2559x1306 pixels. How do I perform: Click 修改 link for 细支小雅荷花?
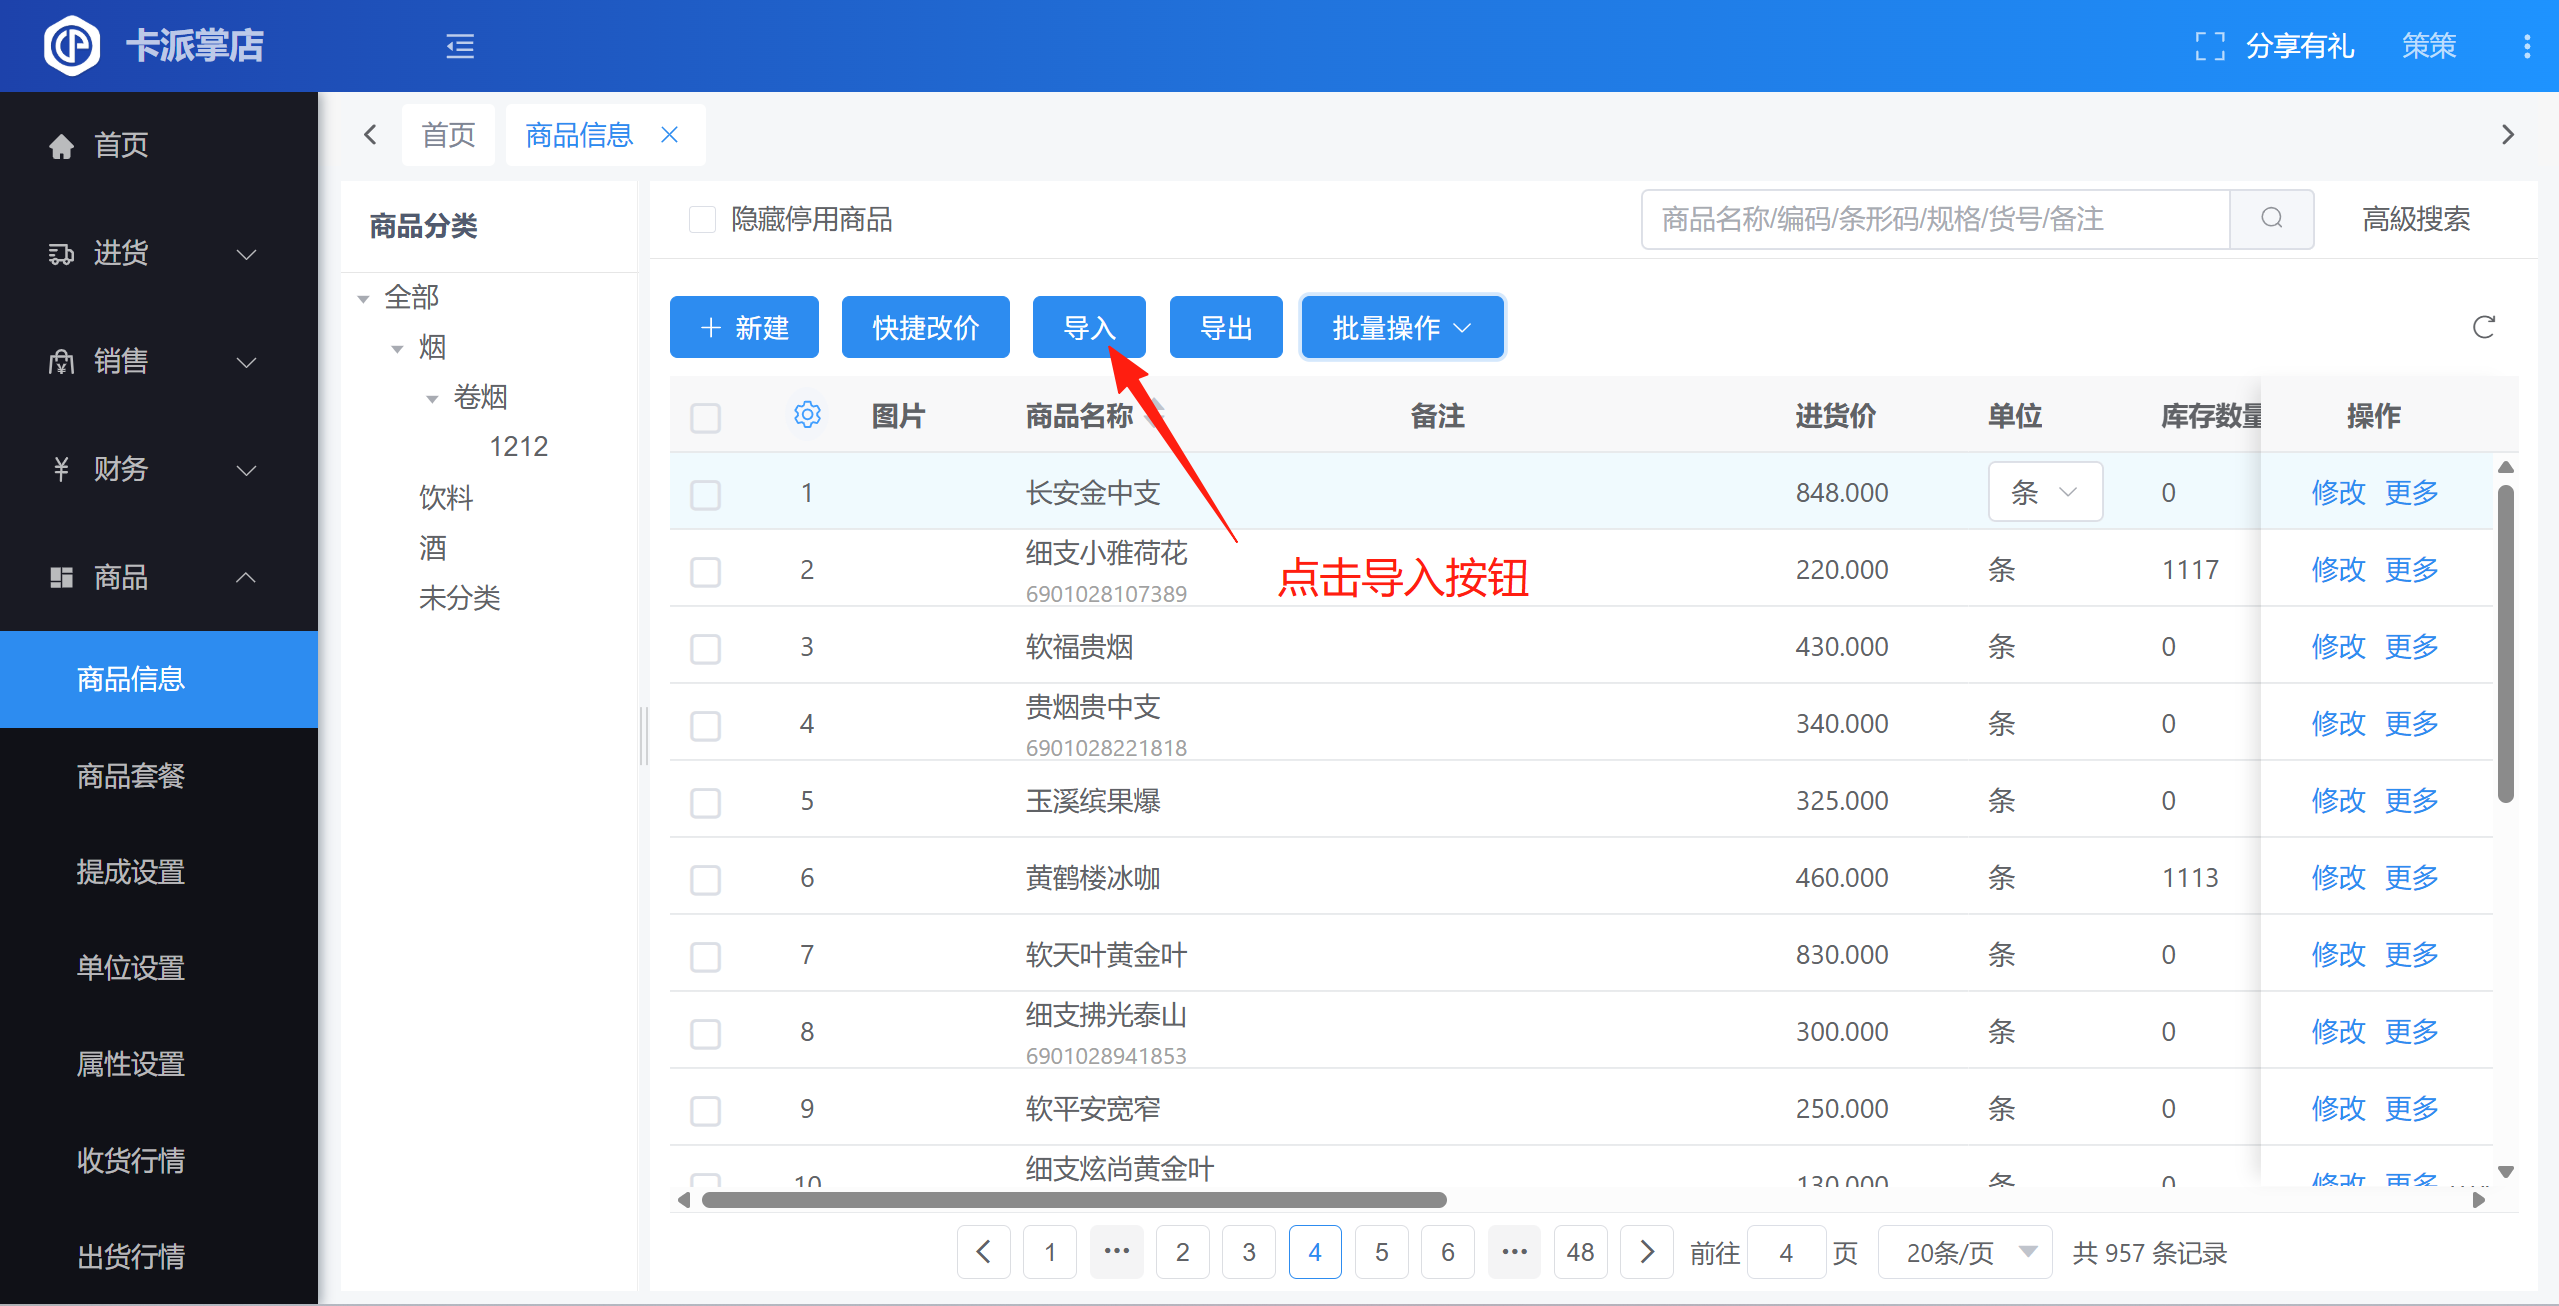click(2337, 570)
